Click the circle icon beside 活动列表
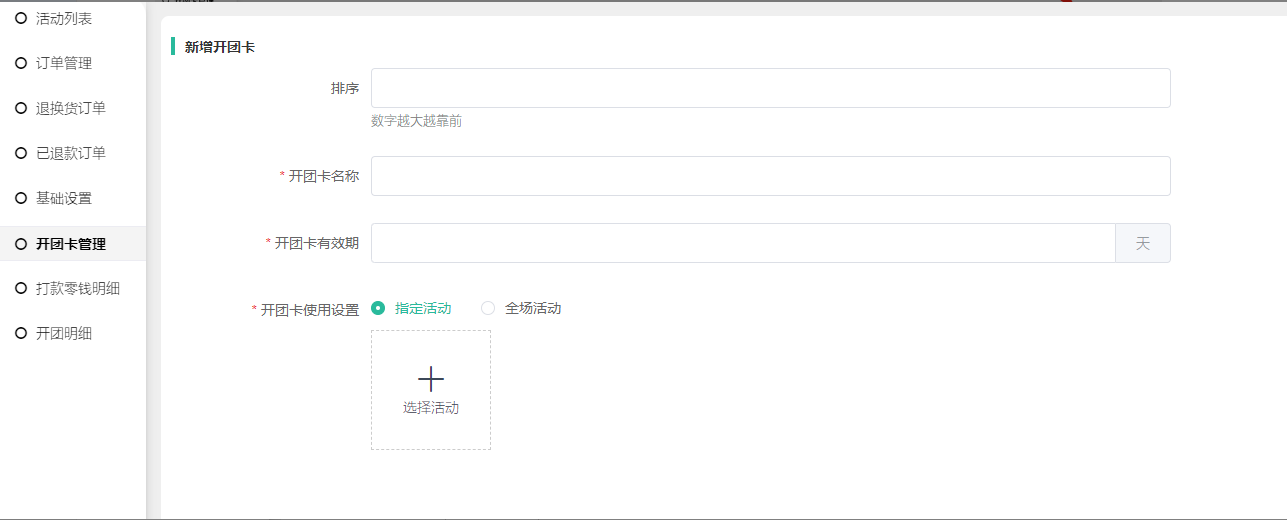The image size is (1287, 520). point(21,18)
